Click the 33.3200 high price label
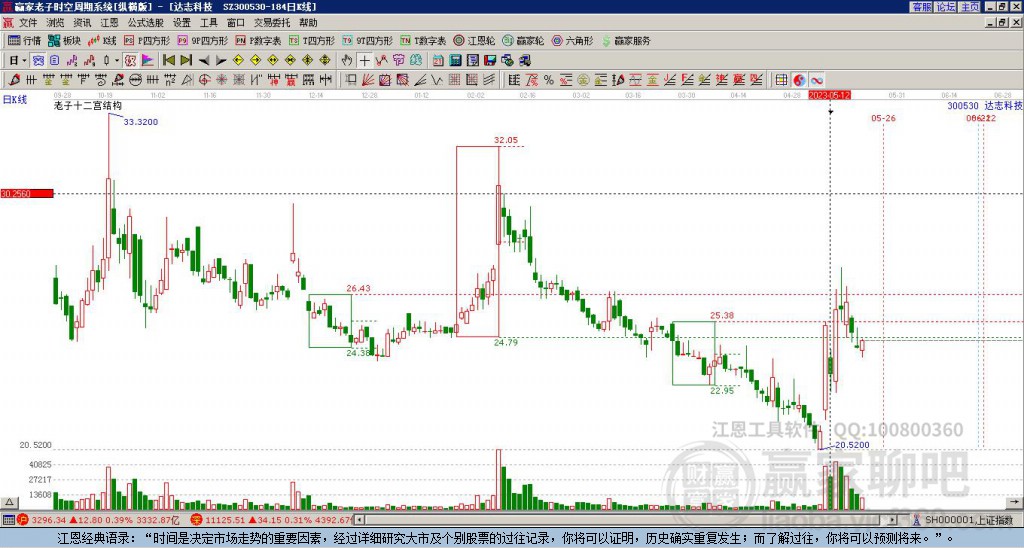The image size is (1024, 548). 140,121
